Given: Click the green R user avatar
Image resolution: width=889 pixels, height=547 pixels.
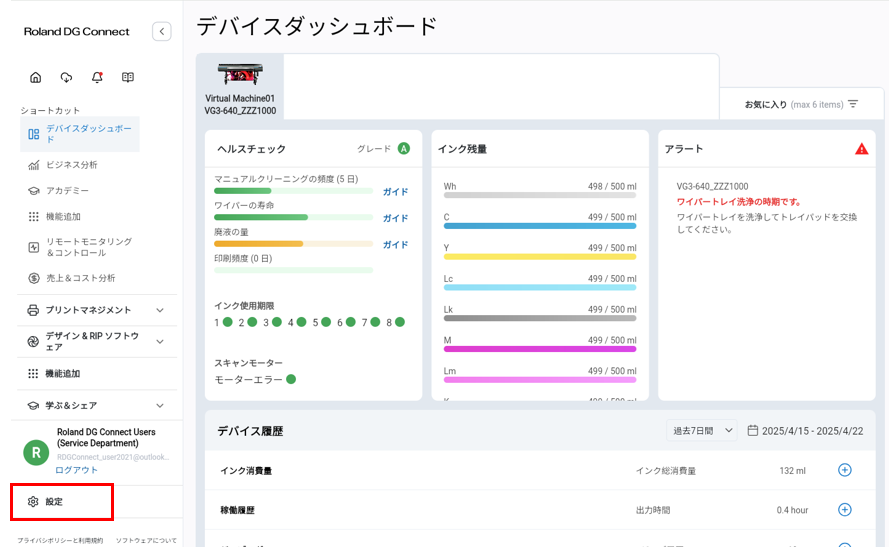Looking at the screenshot, I should (36, 452).
